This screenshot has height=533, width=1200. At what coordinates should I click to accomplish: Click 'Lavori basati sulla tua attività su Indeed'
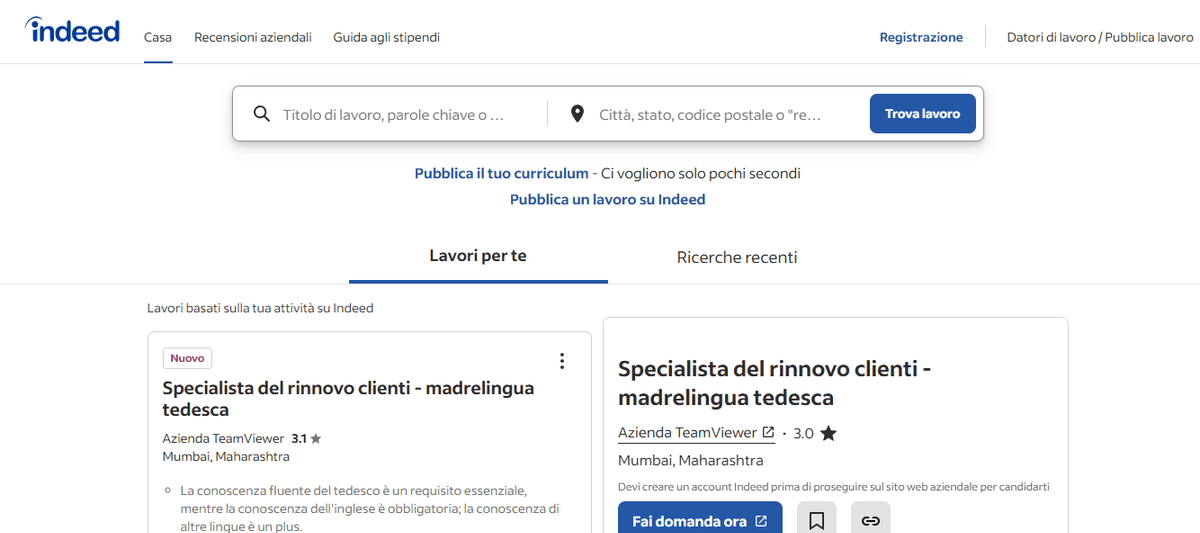coord(260,308)
